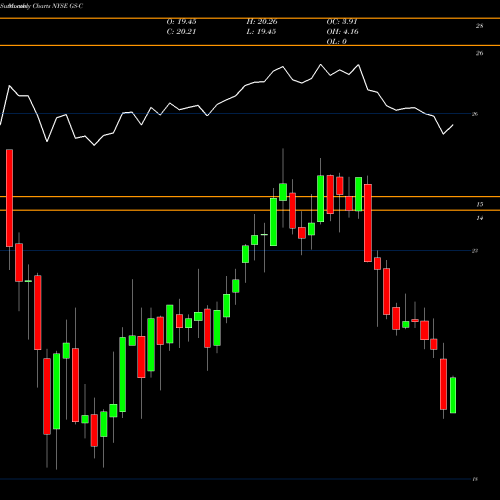Image resolution: width=500 pixels, height=500 pixels.
Task: Select the high price 'H: 20.26'
Action: click(262, 22)
